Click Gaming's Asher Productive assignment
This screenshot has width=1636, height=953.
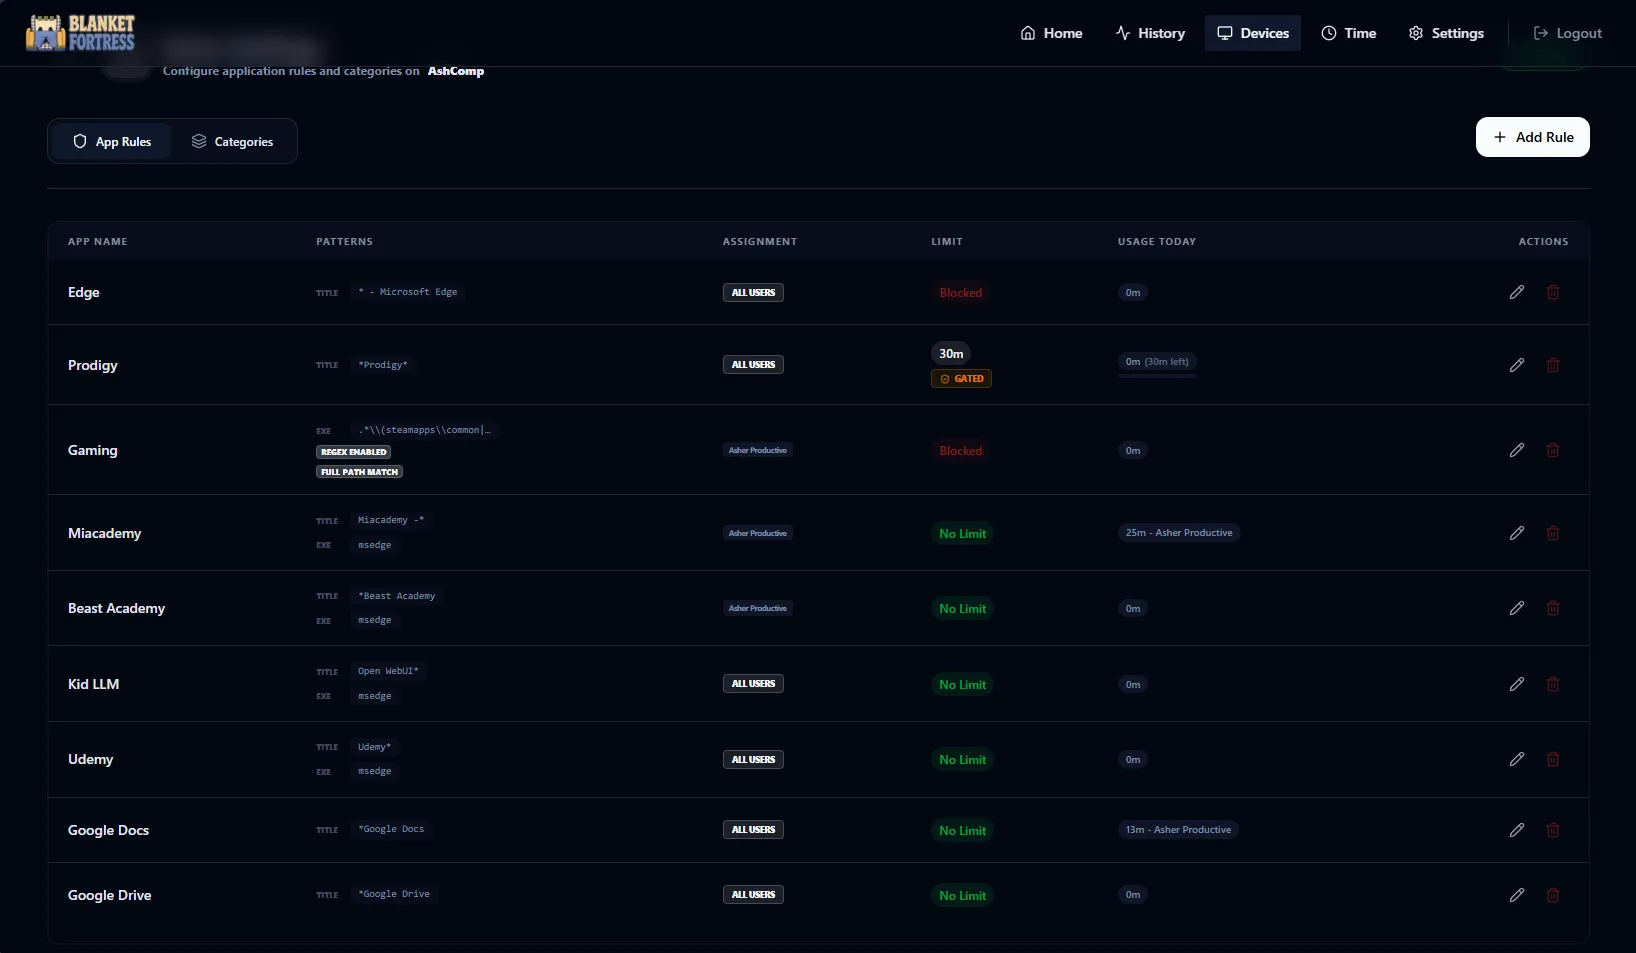[x=758, y=450]
